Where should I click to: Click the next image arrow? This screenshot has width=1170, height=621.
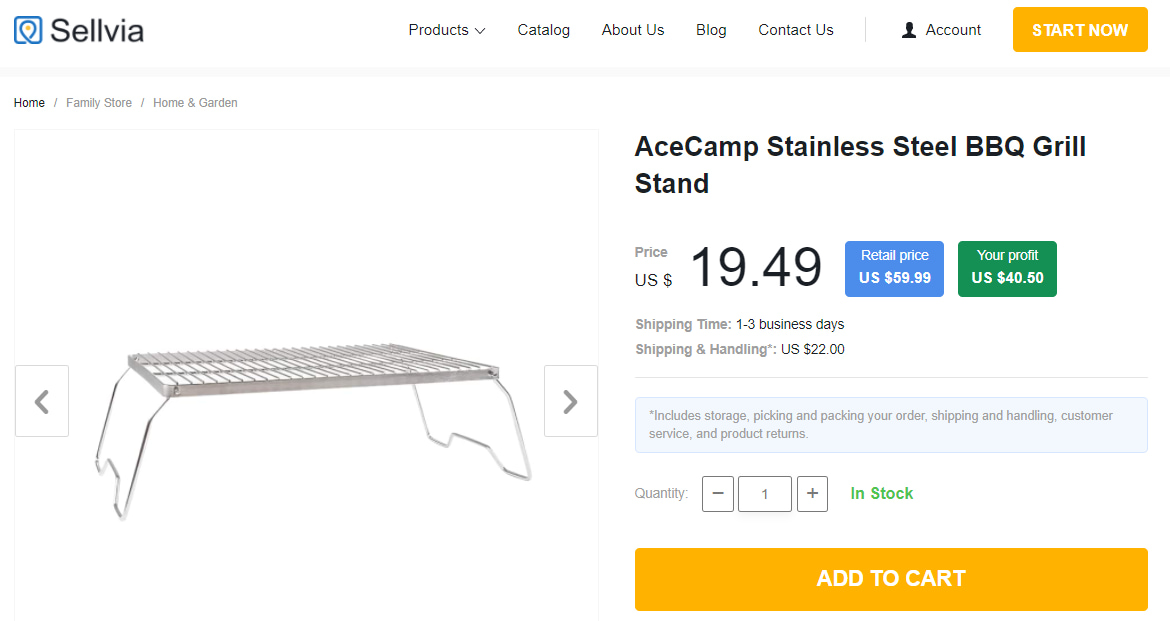pyautogui.click(x=570, y=400)
